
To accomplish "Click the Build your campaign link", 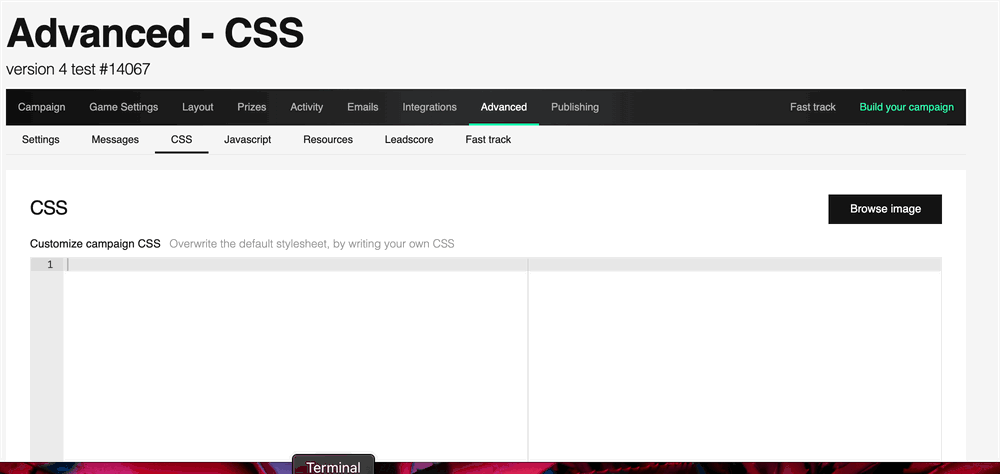I will [x=906, y=107].
